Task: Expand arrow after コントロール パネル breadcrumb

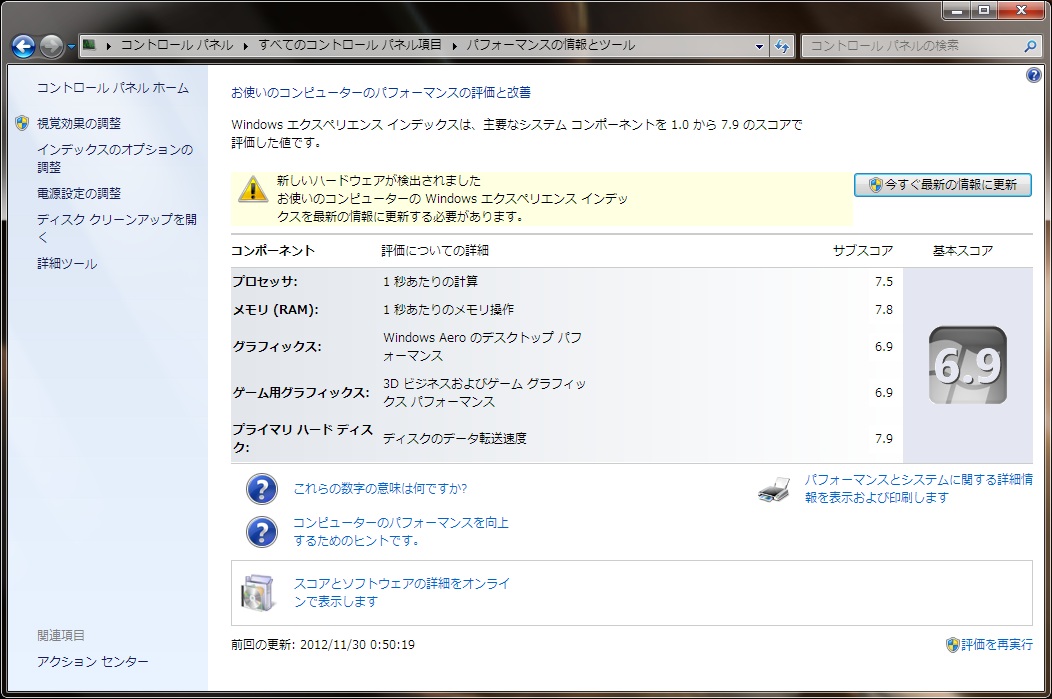Action: [246, 46]
